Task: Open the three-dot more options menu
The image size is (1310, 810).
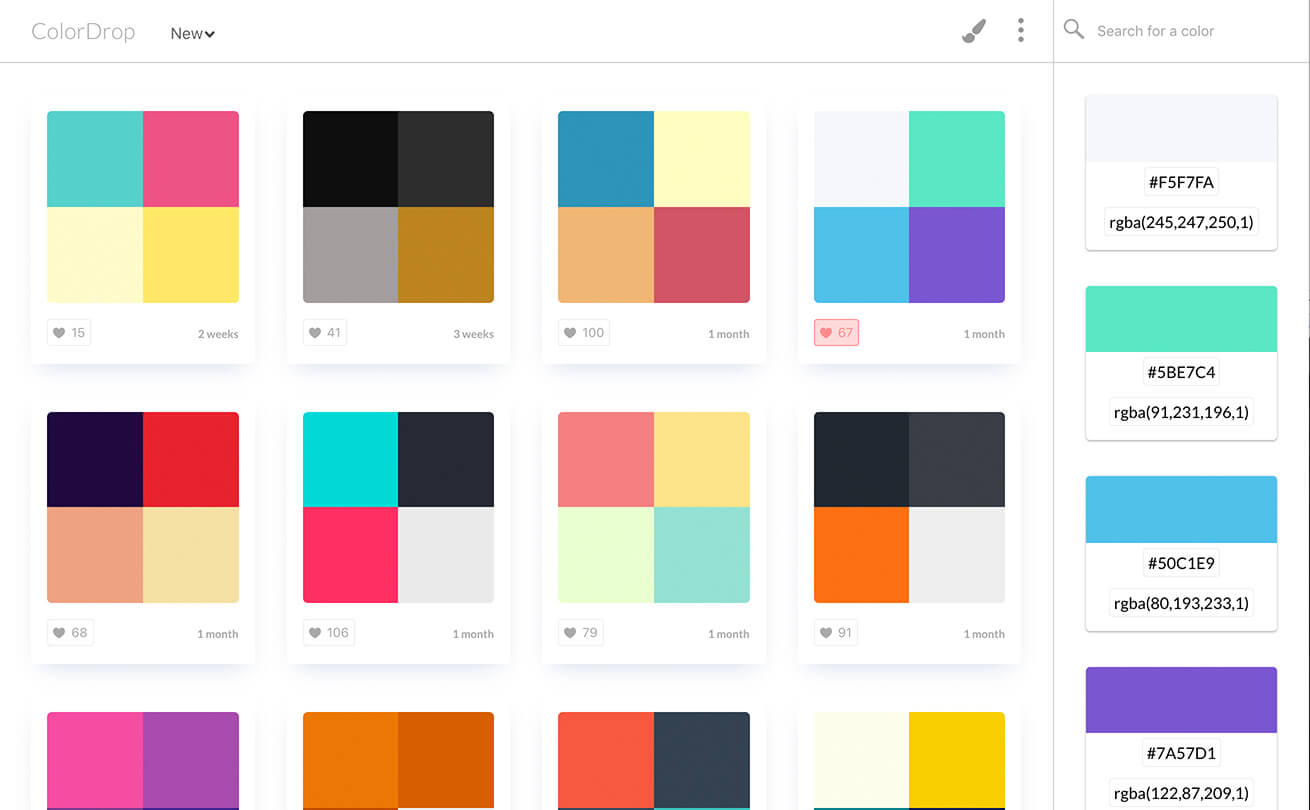Action: tap(1020, 30)
